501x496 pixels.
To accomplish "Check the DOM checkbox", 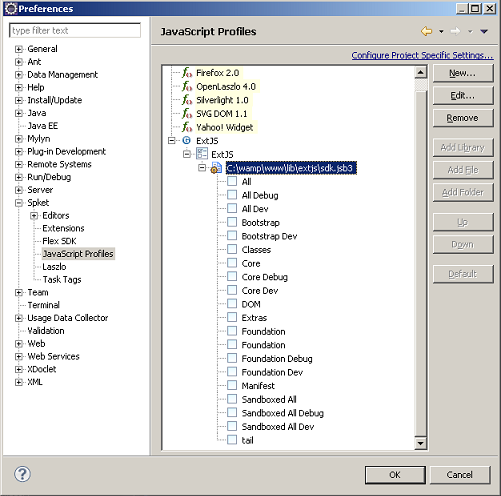I will (x=232, y=304).
